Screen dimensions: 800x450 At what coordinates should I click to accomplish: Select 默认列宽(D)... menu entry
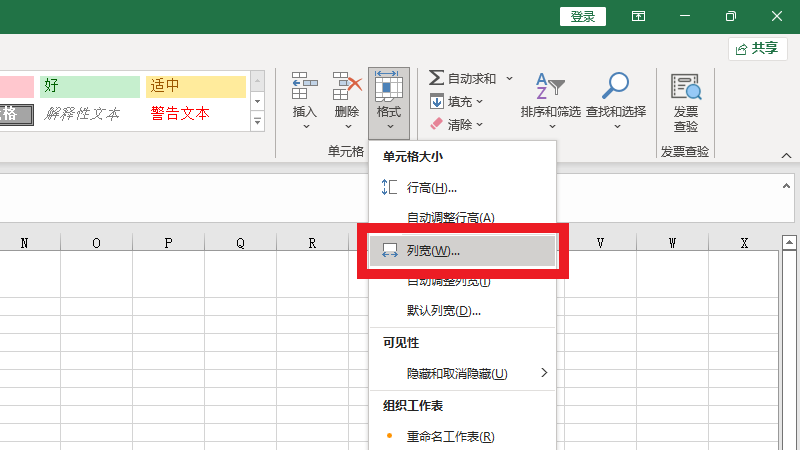point(443,311)
